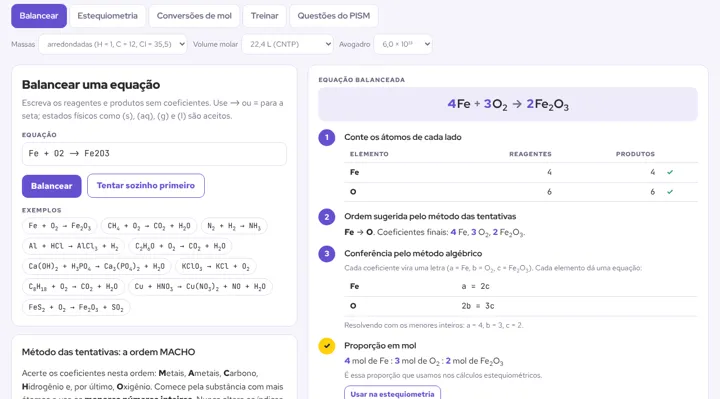Viewport: 720px width, 399px height.
Task: Click the PRODUTOS column header
Action: (x=635, y=154)
